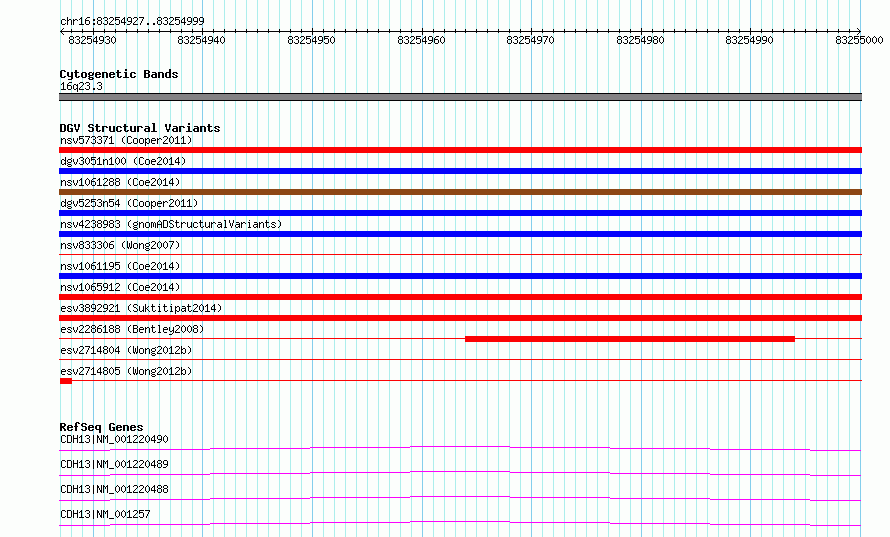The width and height of the screenshot is (890, 537).
Task: Click the Cytogenetic Bands track title
Action: (x=119, y=74)
